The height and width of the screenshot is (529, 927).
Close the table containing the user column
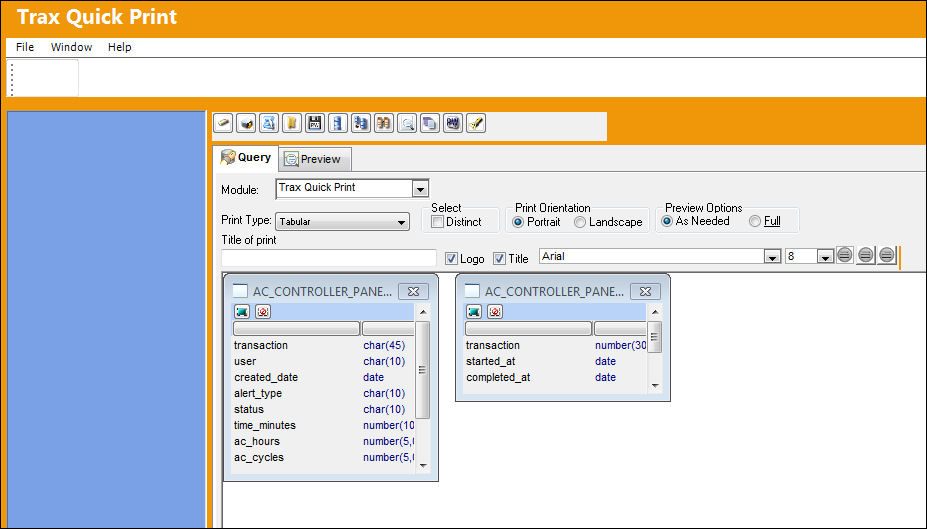point(413,291)
